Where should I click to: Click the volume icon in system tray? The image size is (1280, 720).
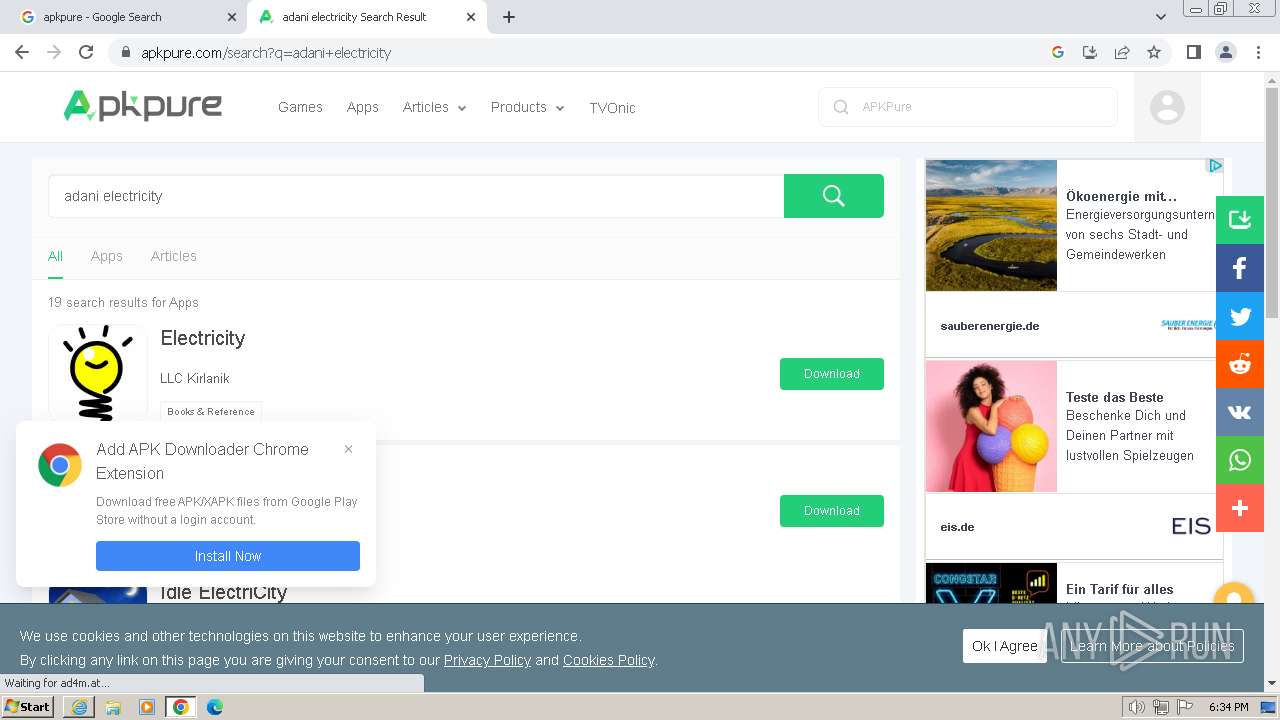click(1136, 707)
